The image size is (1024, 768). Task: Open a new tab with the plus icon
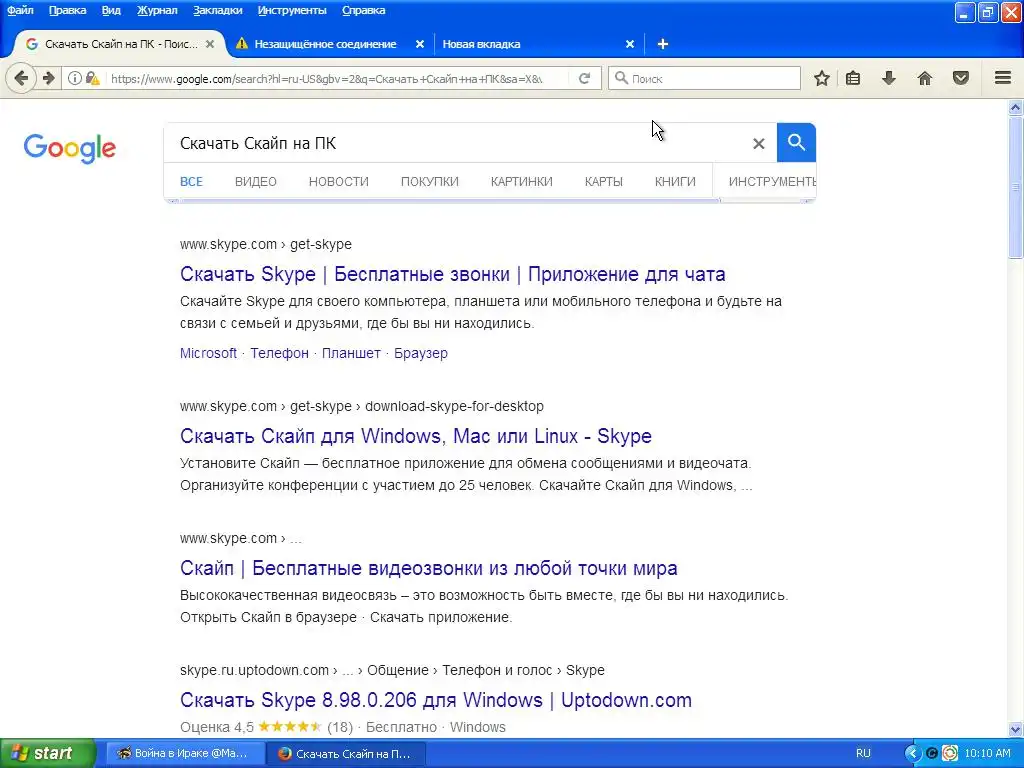[x=662, y=44]
